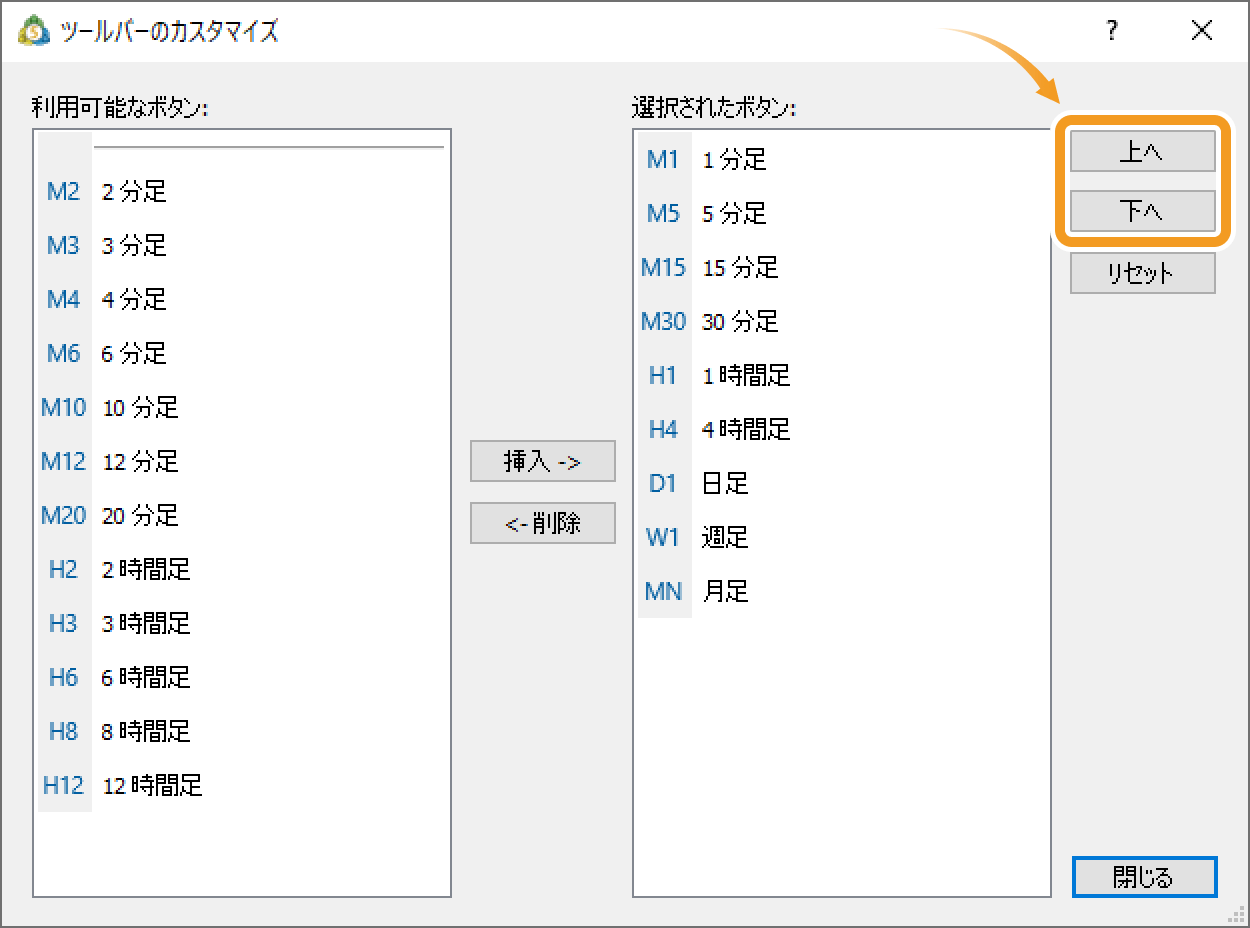Select the 月足 text row
Viewport: 1250px width, 928px height.
pyautogui.click(x=725, y=592)
